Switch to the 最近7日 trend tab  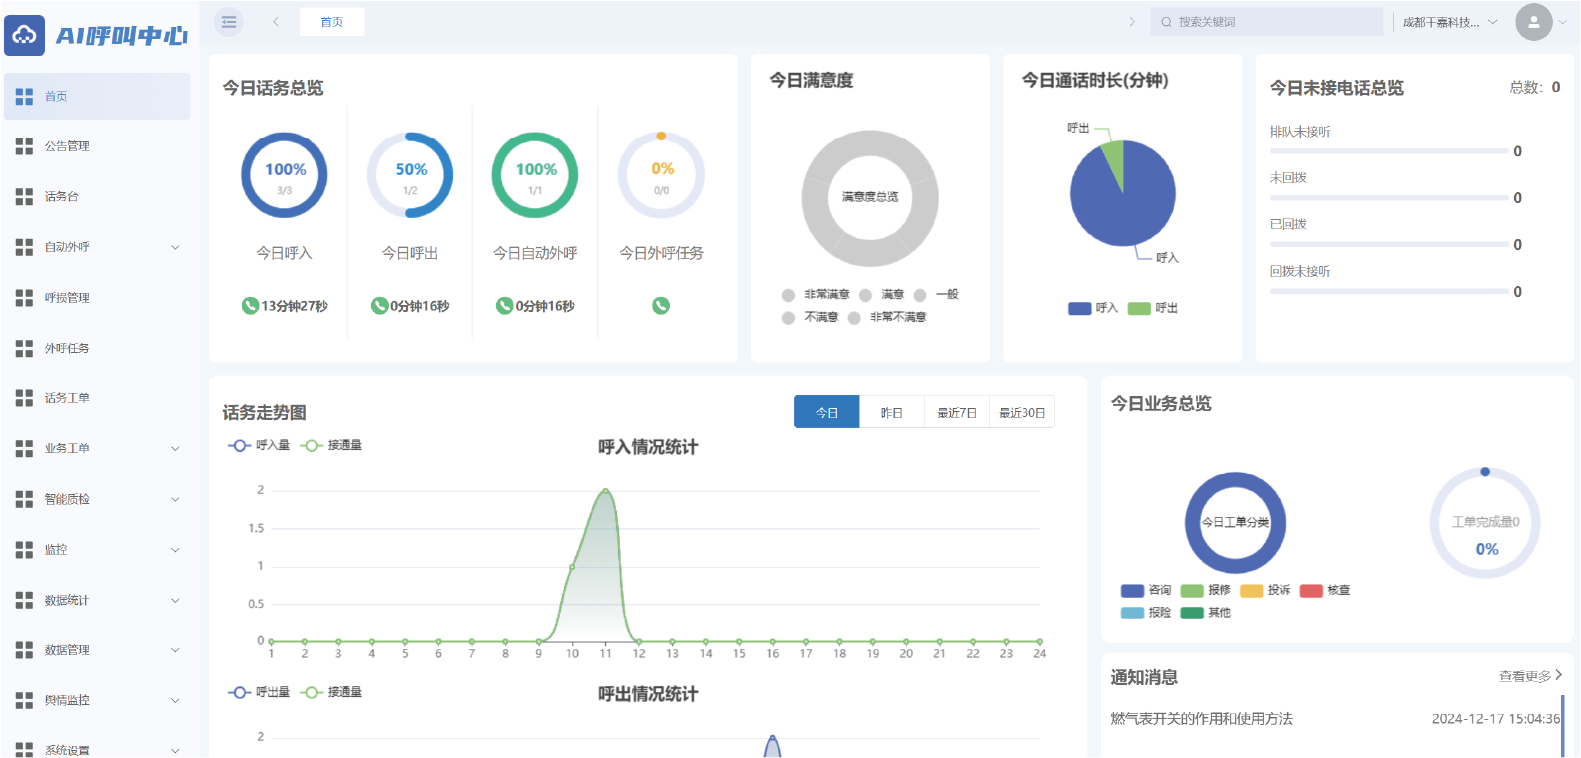956,412
